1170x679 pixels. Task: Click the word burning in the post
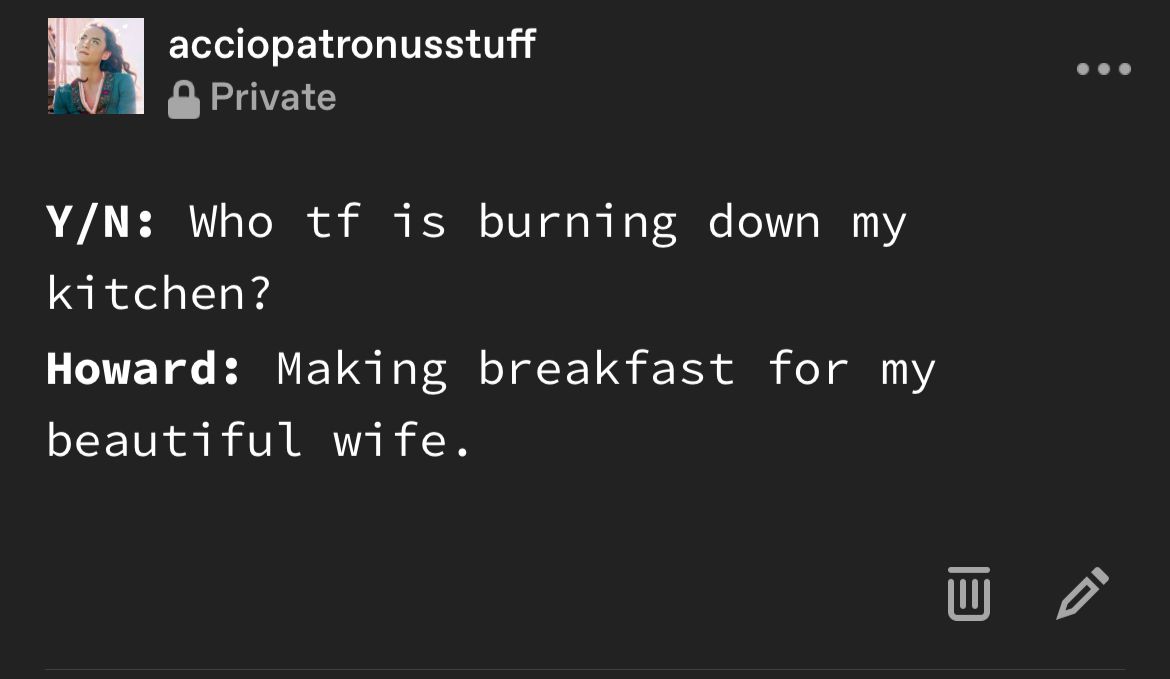tap(578, 222)
